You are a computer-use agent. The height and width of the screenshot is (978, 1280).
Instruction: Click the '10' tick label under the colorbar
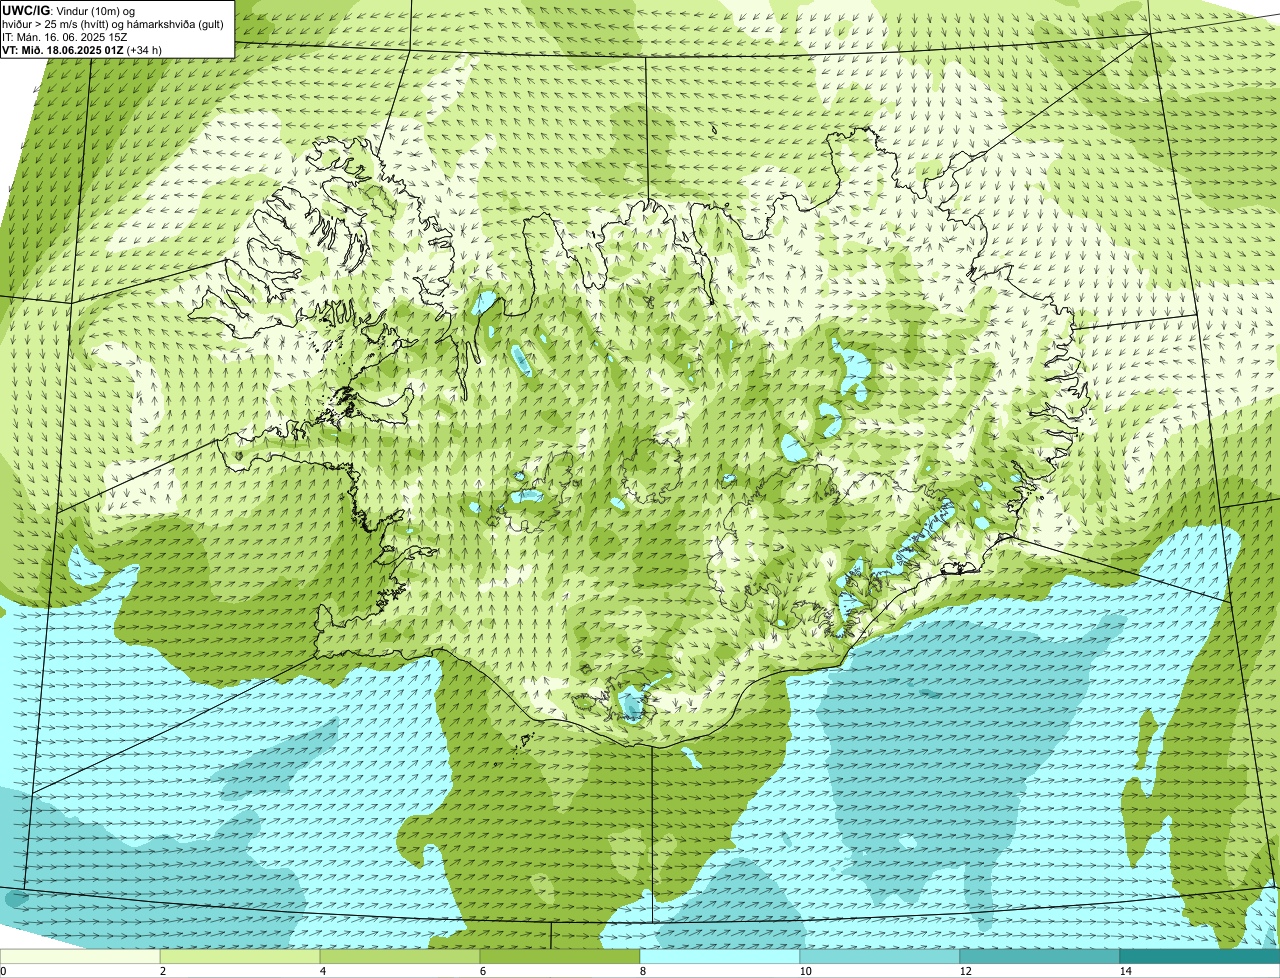[x=805, y=971]
